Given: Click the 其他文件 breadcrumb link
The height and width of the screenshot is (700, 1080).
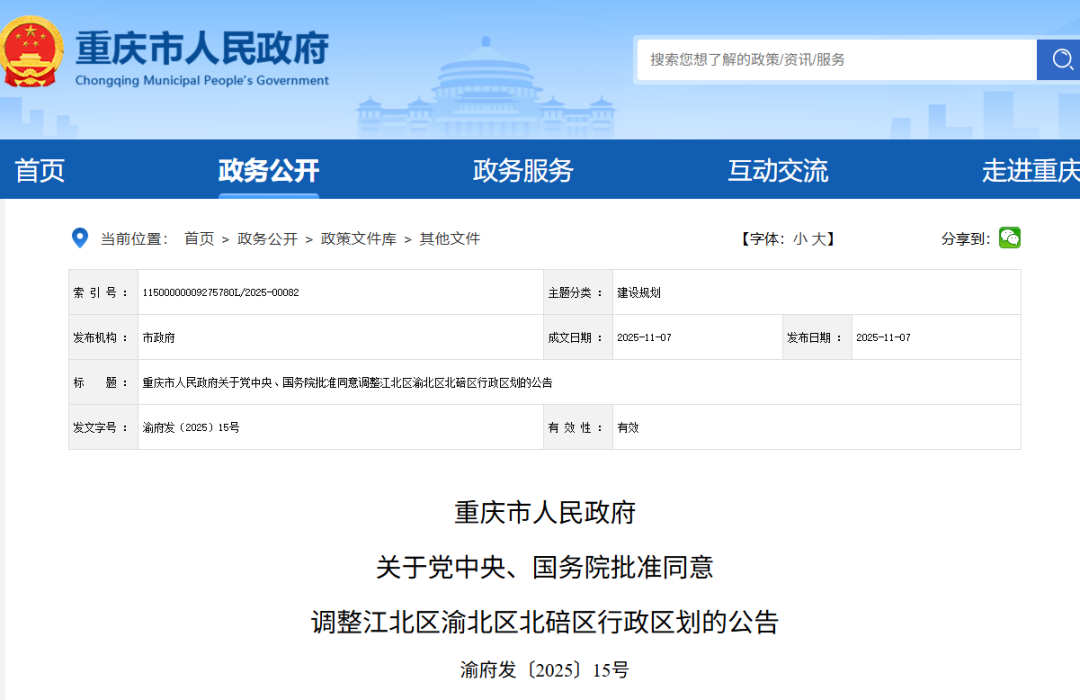Looking at the screenshot, I should click(x=450, y=239).
